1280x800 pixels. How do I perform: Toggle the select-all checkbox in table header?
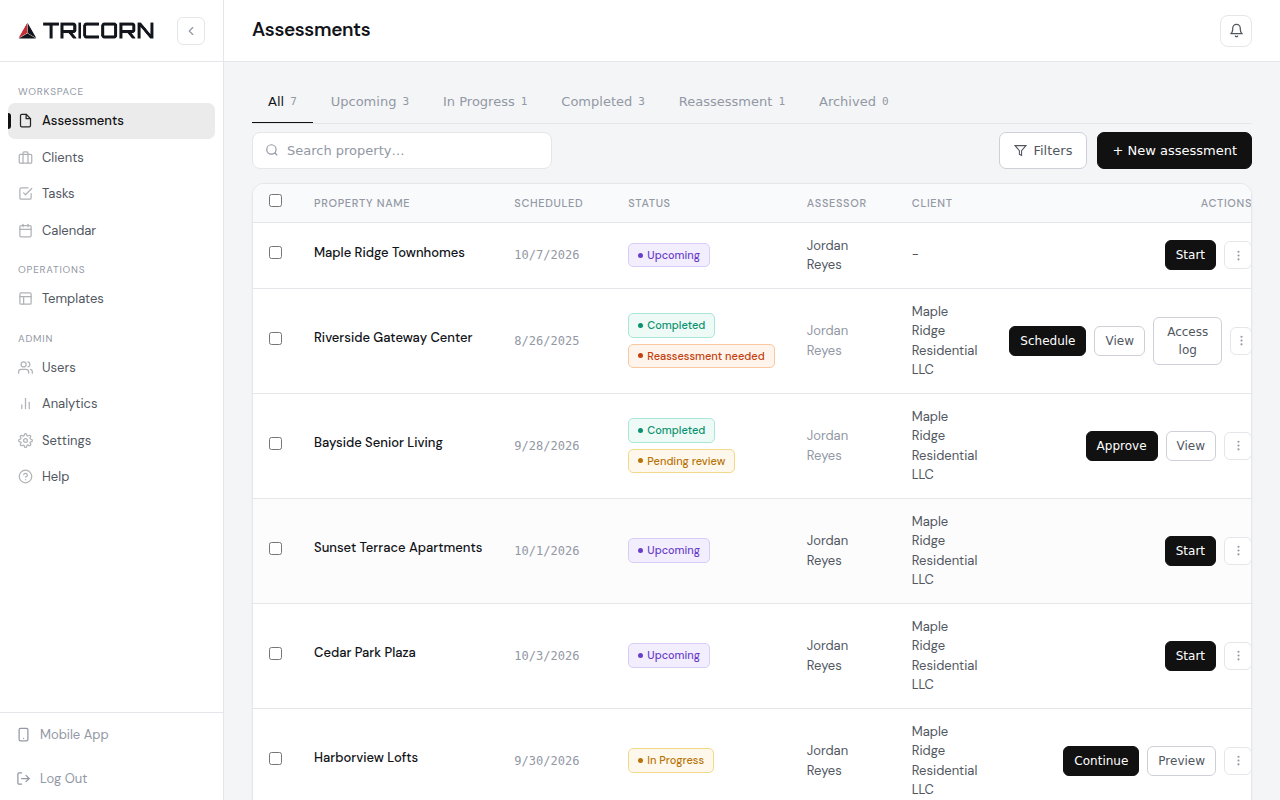pyautogui.click(x=276, y=201)
